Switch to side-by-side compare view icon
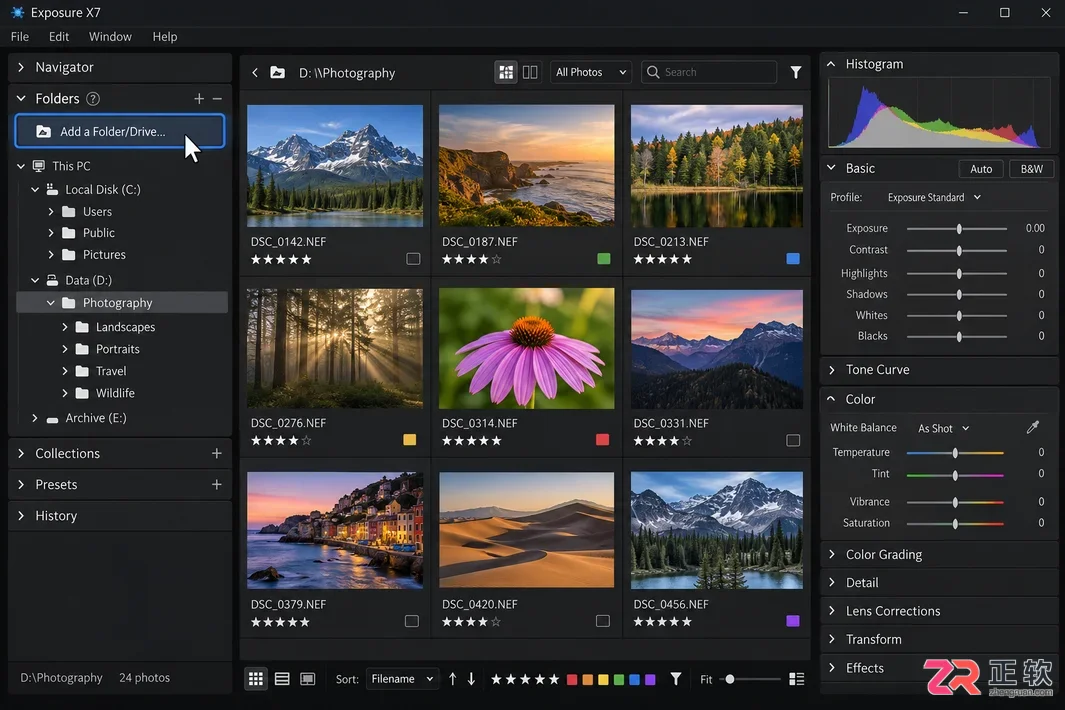This screenshot has height=710, width=1065. pos(530,72)
